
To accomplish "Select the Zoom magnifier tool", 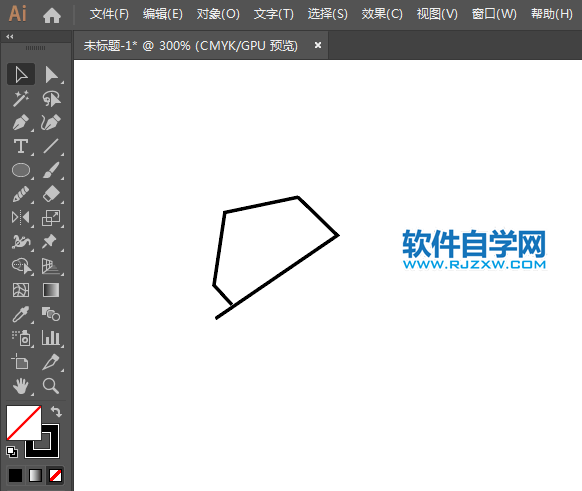I will pyautogui.click(x=52, y=386).
